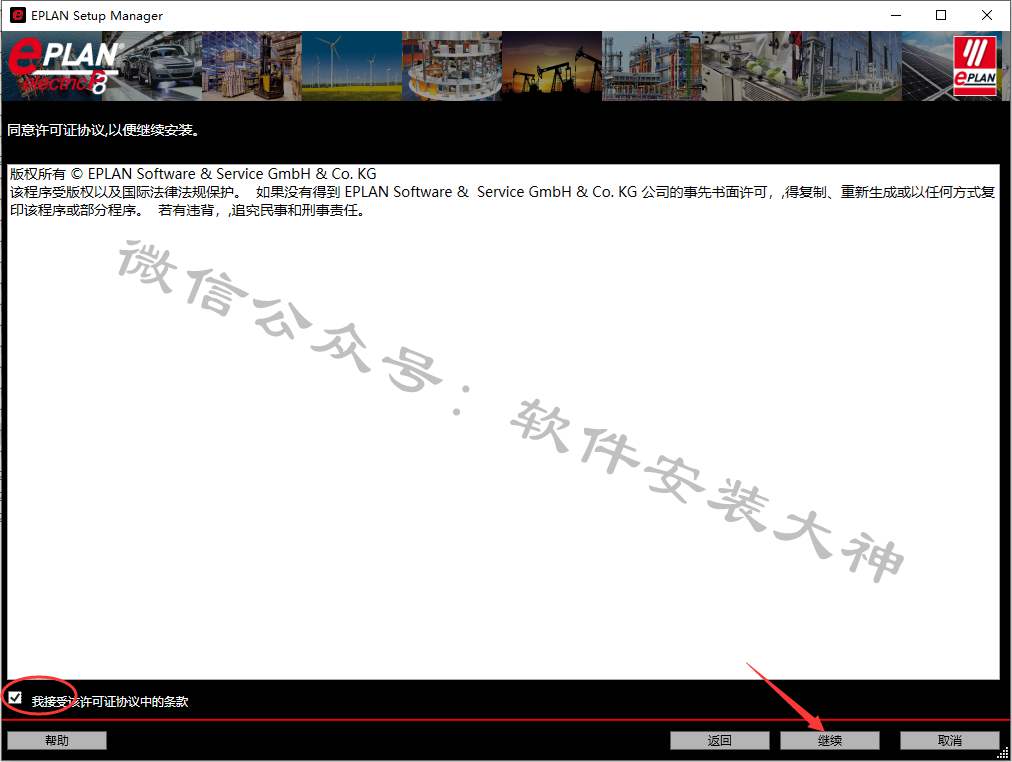Open help with the 帮助 button
This screenshot has height=762, width=1012.
[x=57, y=741]
